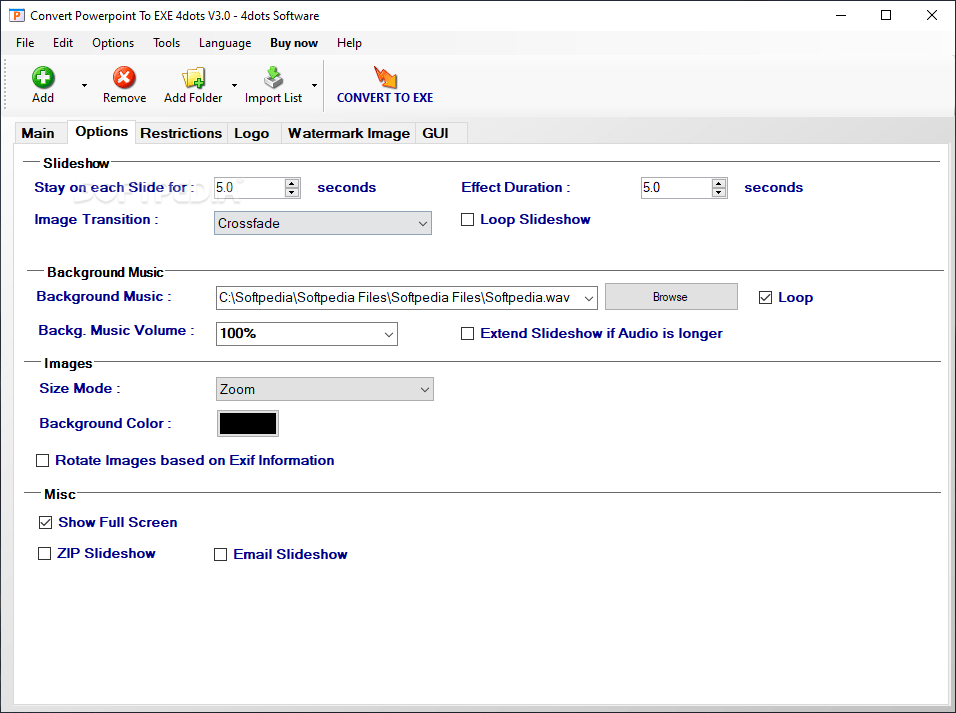
Task: Open the Backg. Music Volume 100% dropdown
Action: pos(307,334)
